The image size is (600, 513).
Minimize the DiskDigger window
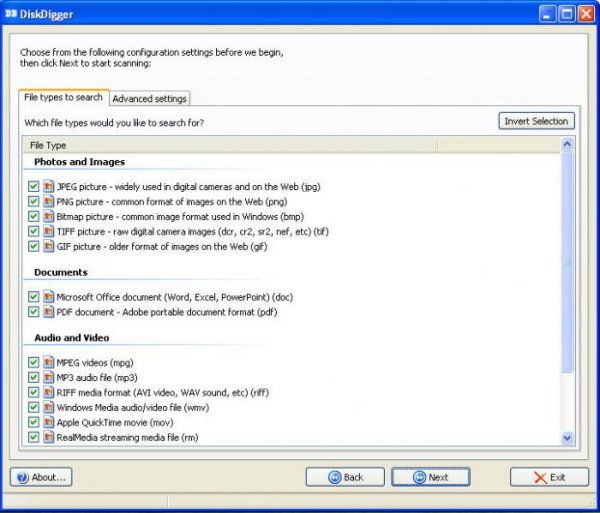click(x=547, y=14)
